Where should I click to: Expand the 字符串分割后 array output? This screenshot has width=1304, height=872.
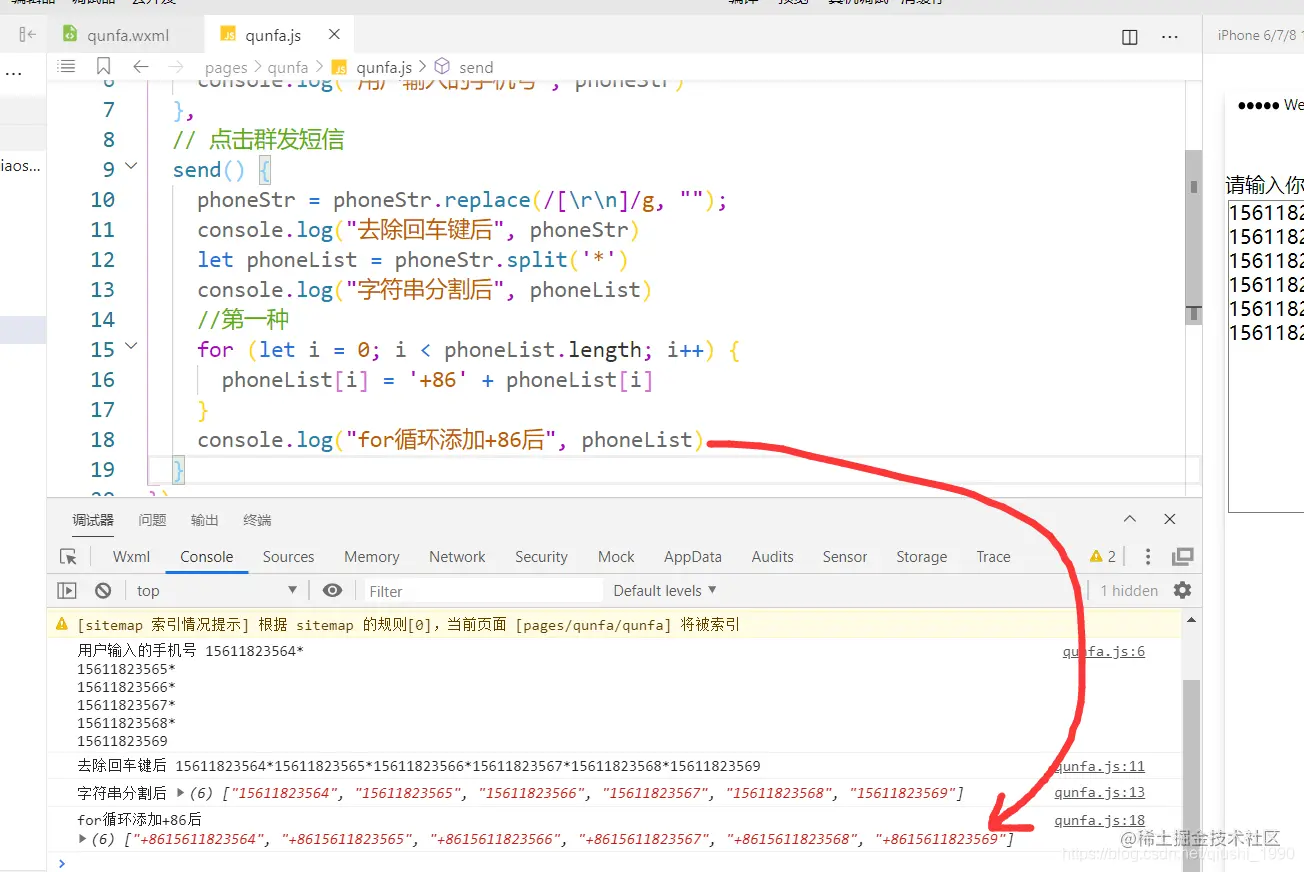coord(181,793)
